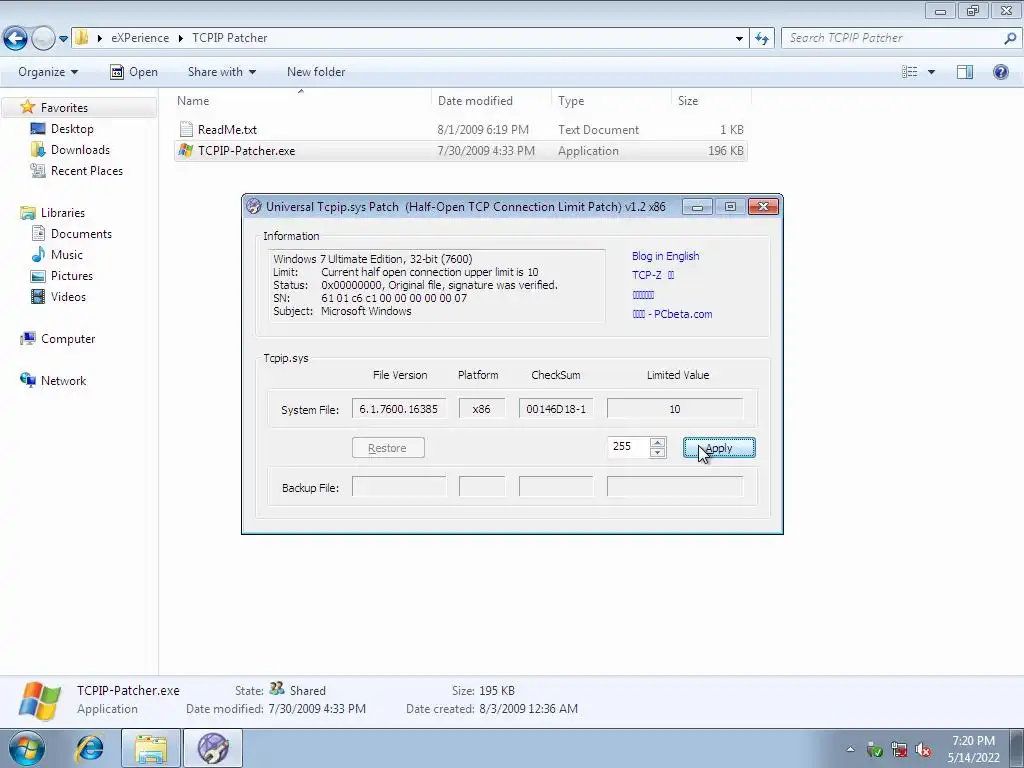Click the Restore button
Viewport: 1024px width, 768px height.
coord(388,448)
